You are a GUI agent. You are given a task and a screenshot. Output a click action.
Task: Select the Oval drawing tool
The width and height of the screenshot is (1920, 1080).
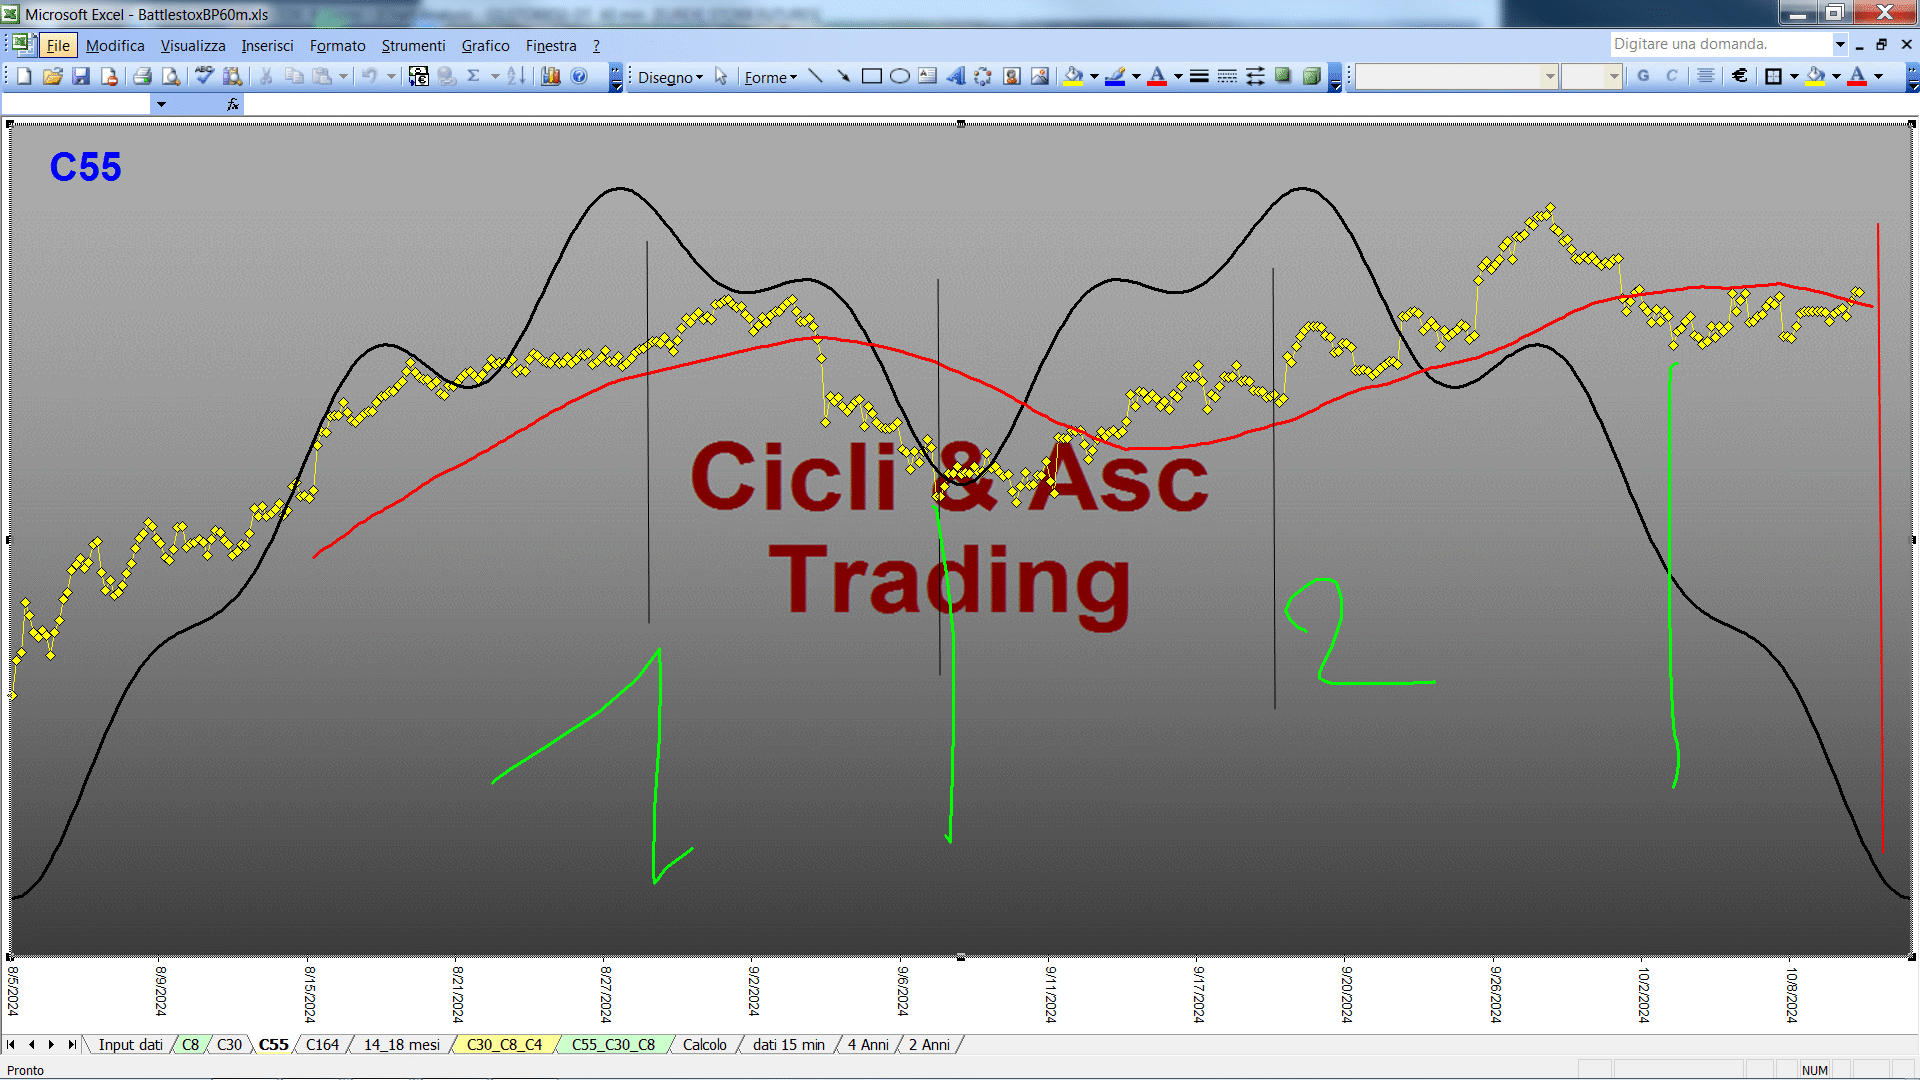pyautogui.click(x=900, y=76)
